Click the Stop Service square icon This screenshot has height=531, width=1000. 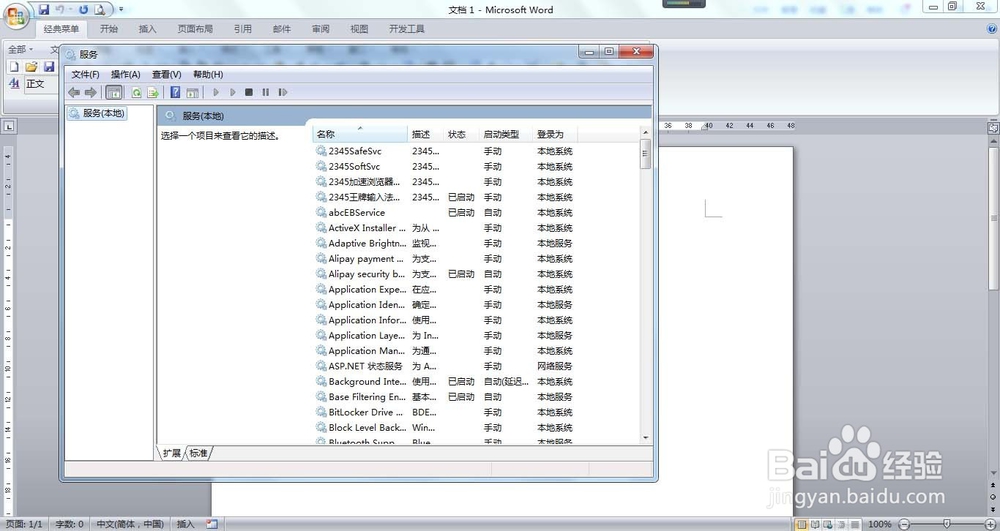(249, 92)
